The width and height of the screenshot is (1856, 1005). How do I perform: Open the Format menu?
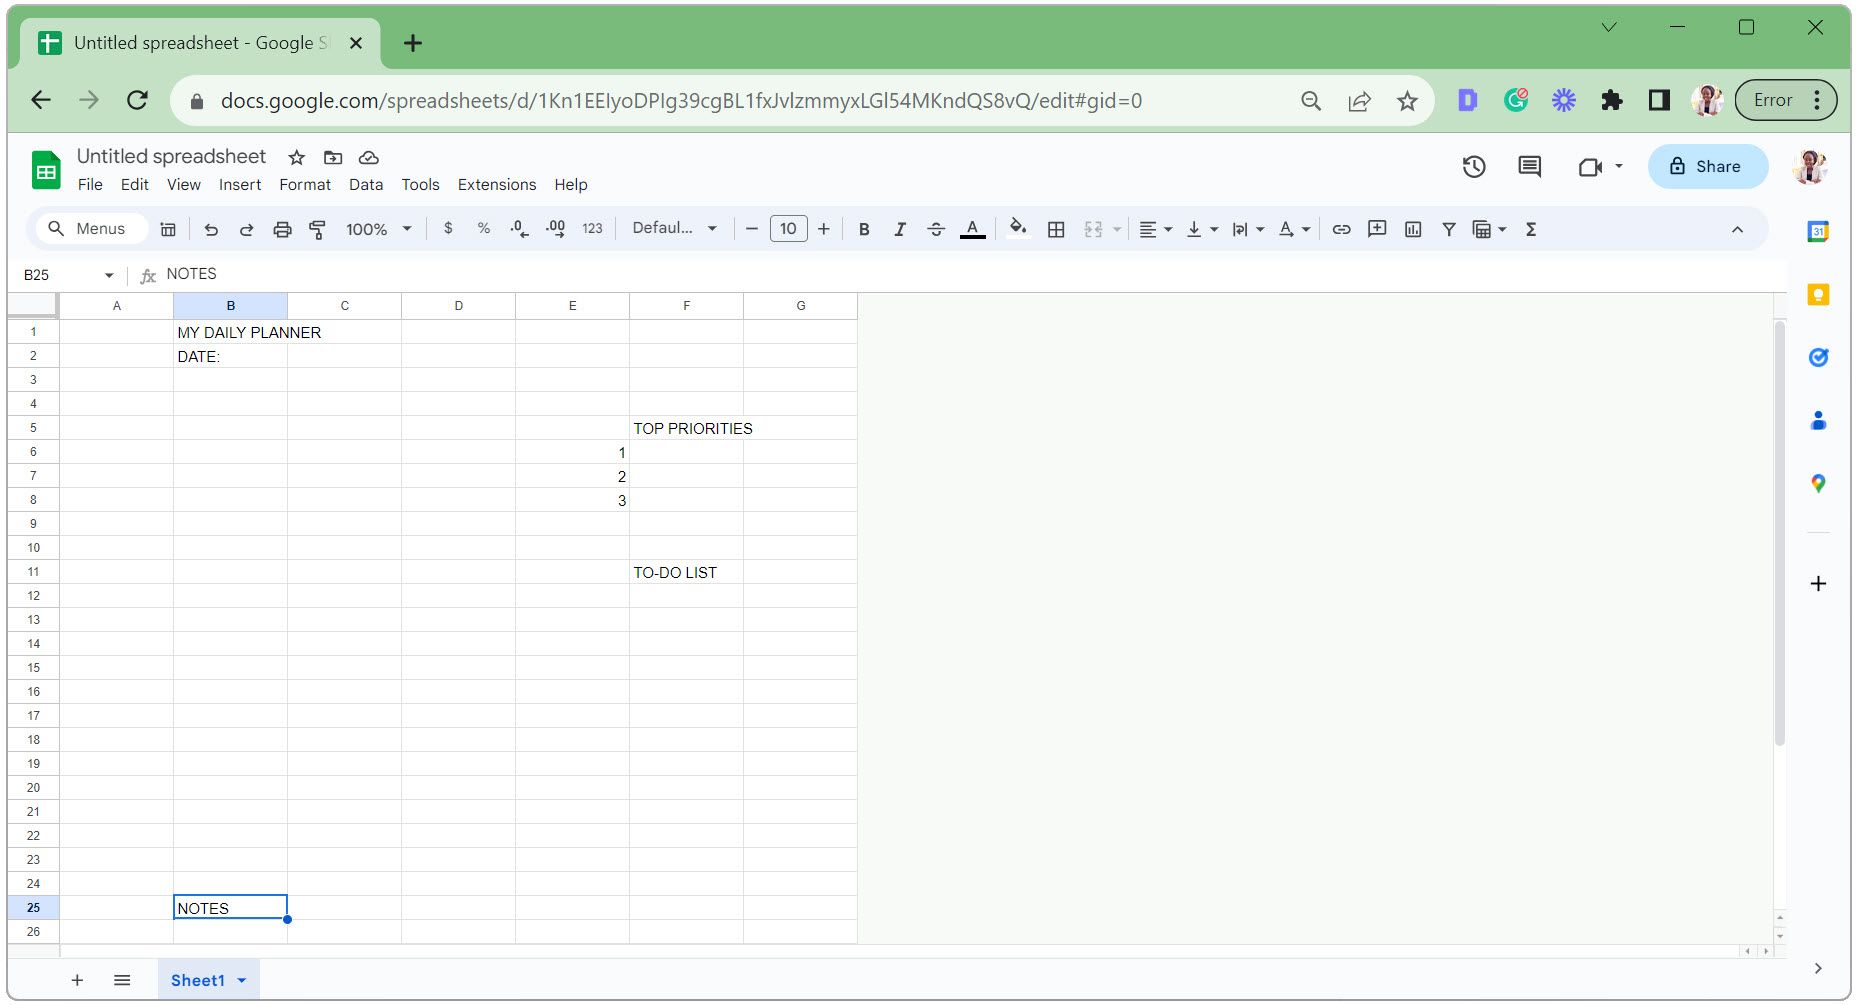coord(304,184)
